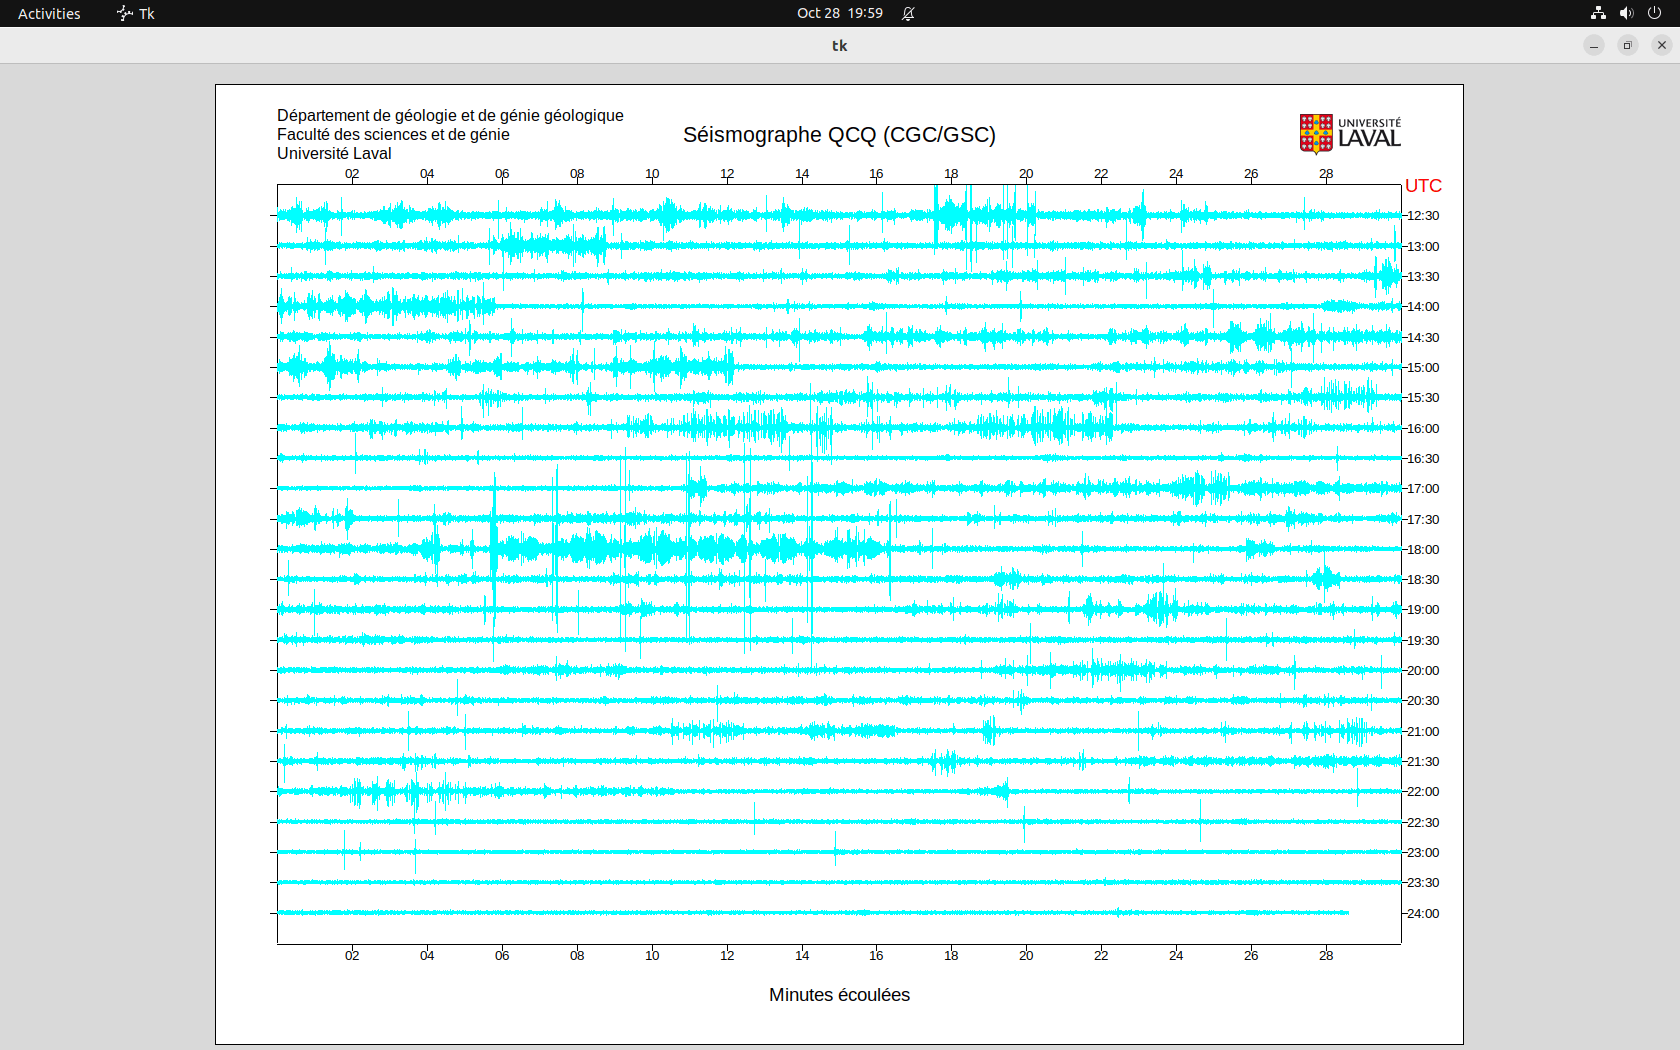Screen dimensions: 1680x1050
Task: Select the Séismographe QCQ (CGC/GSC) title
Action: [x=839, y=135]
